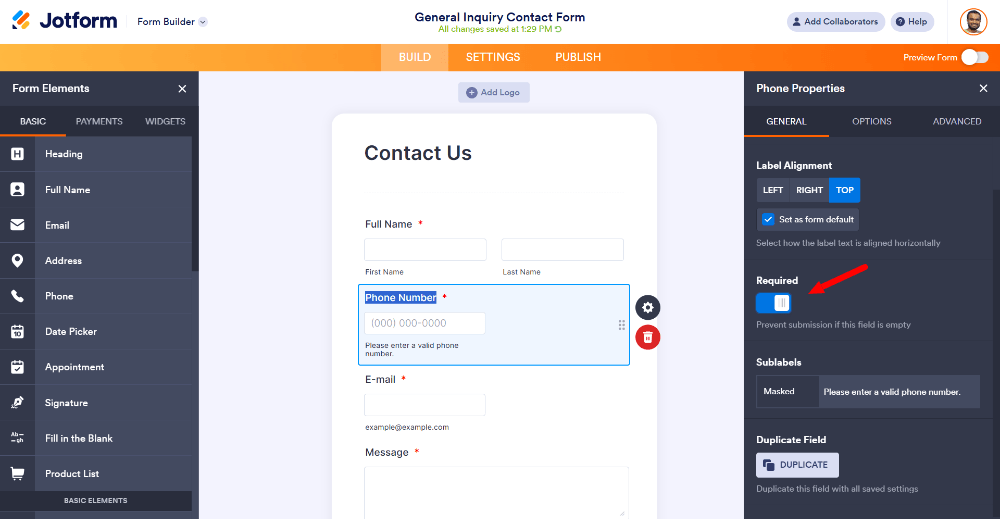Select LEFT label alignment
Viewport: 1000px width, 519px height.
coord(773,190)
